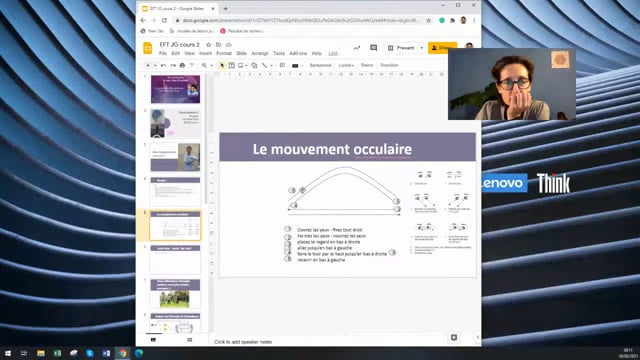Open a new Chrome tab

(x=225, y=8)
